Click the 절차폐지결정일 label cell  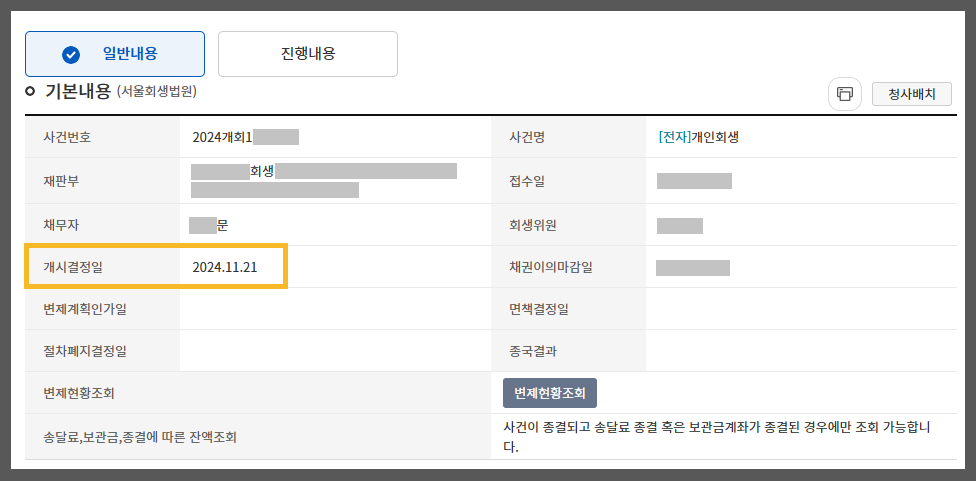[x=102, y=350]
